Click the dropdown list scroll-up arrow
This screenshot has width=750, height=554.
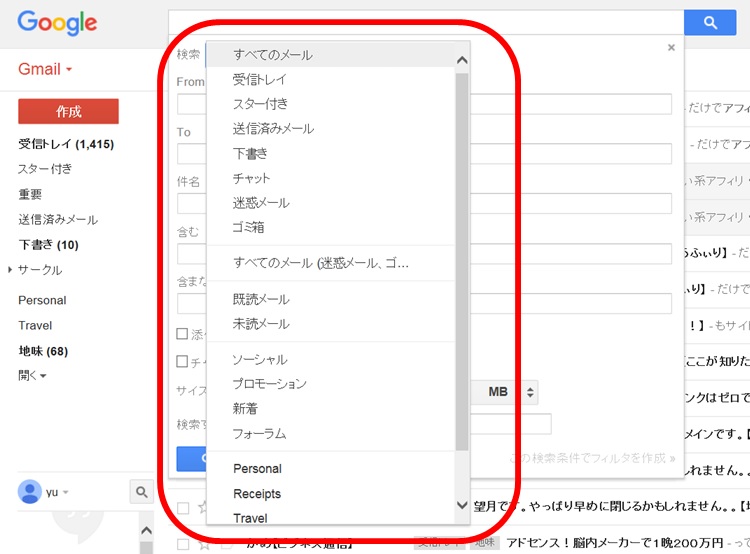(x=462, y=60)
